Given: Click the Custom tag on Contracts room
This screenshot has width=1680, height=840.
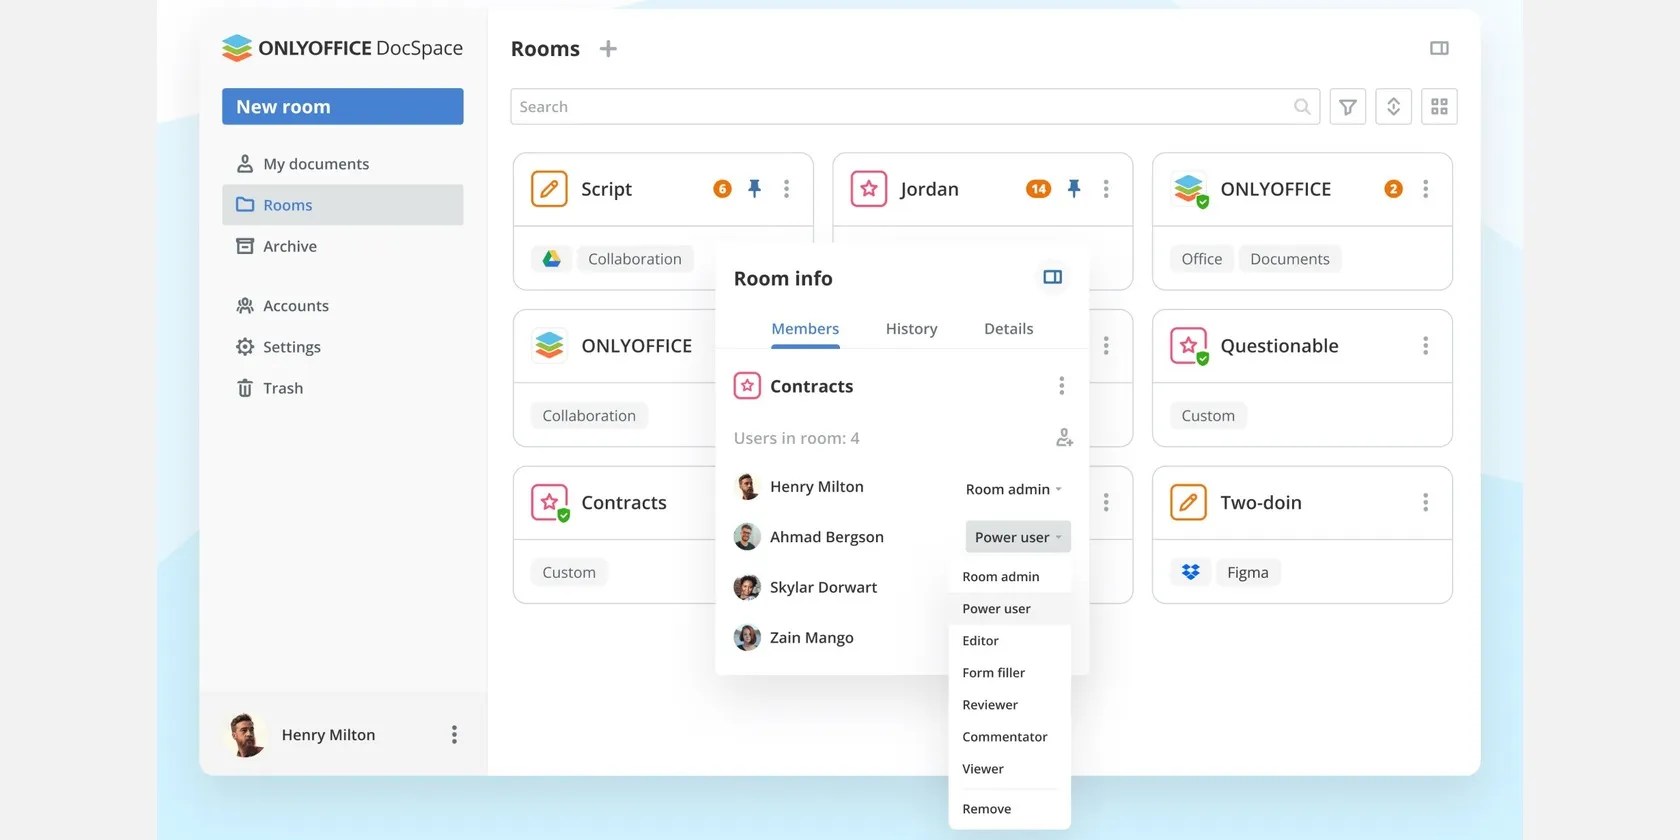Looking at the screenshot, I should tap(569, 572).
